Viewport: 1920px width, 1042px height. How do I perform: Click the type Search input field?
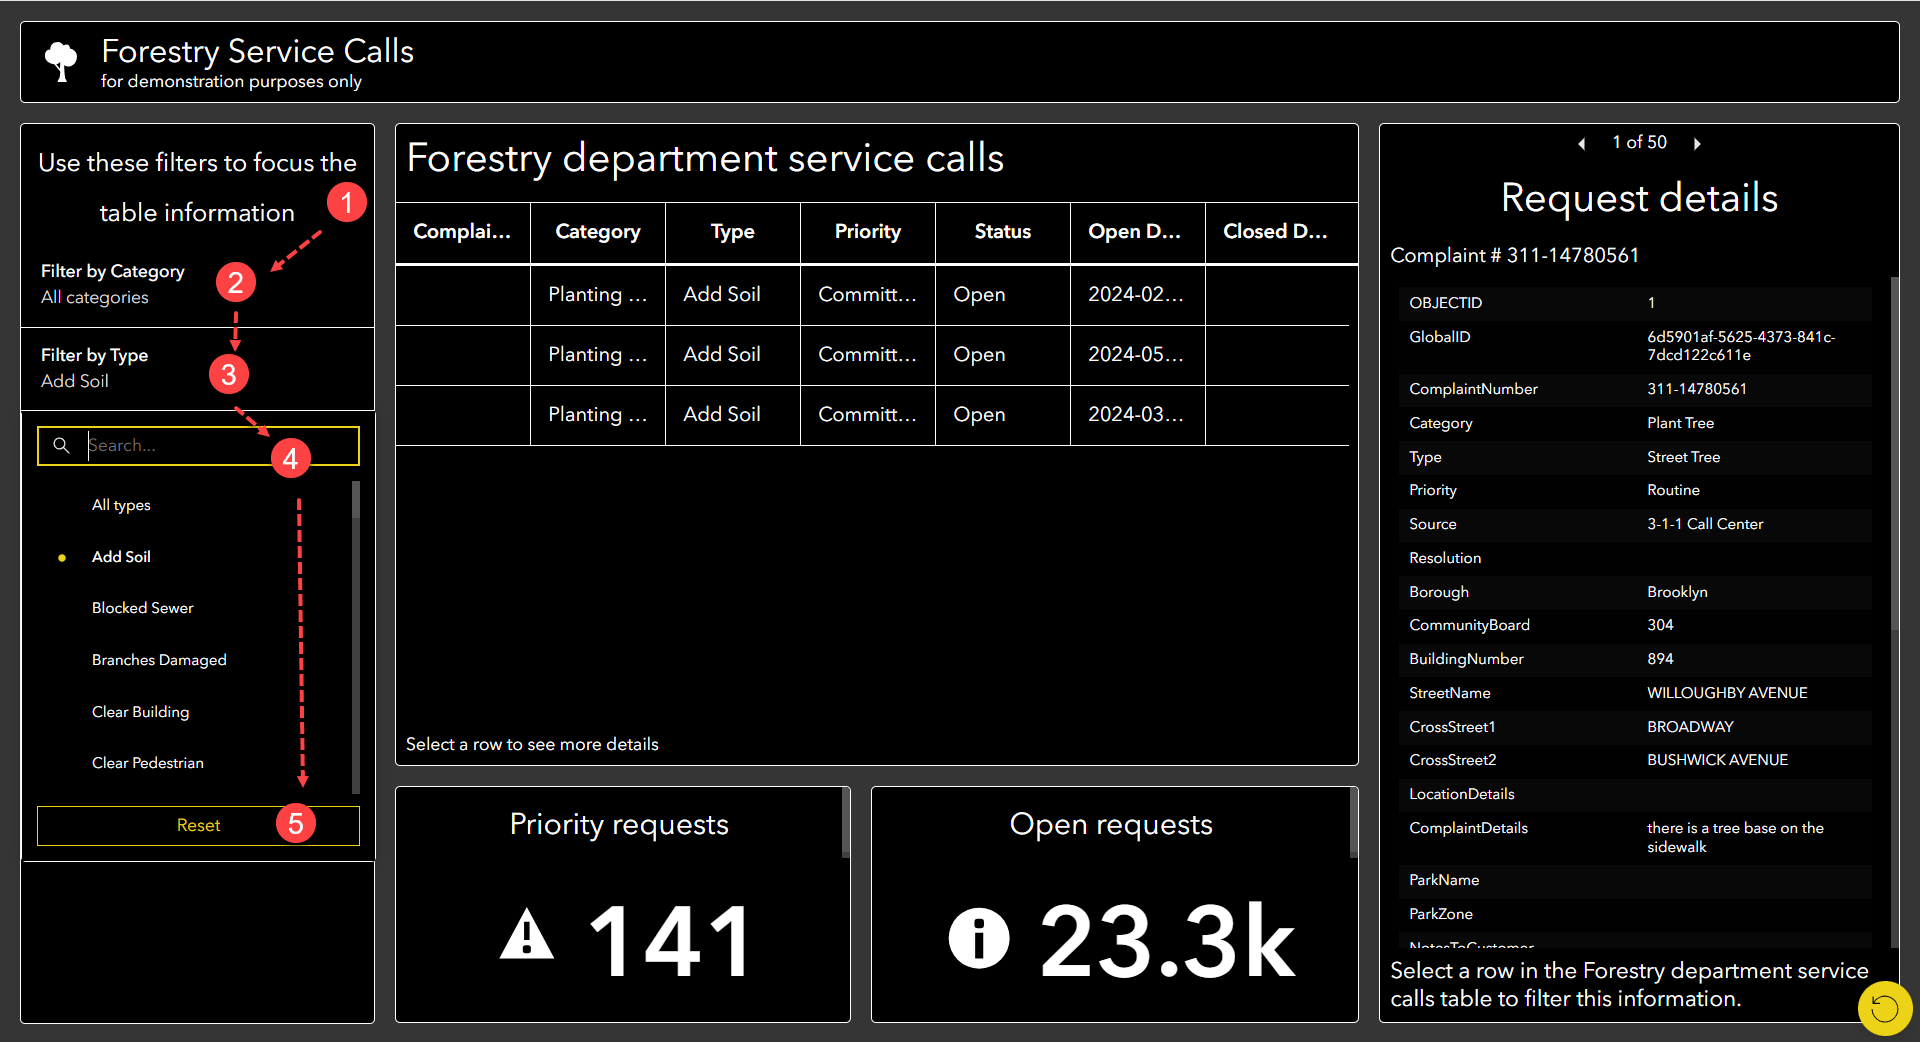pos(198,446)
